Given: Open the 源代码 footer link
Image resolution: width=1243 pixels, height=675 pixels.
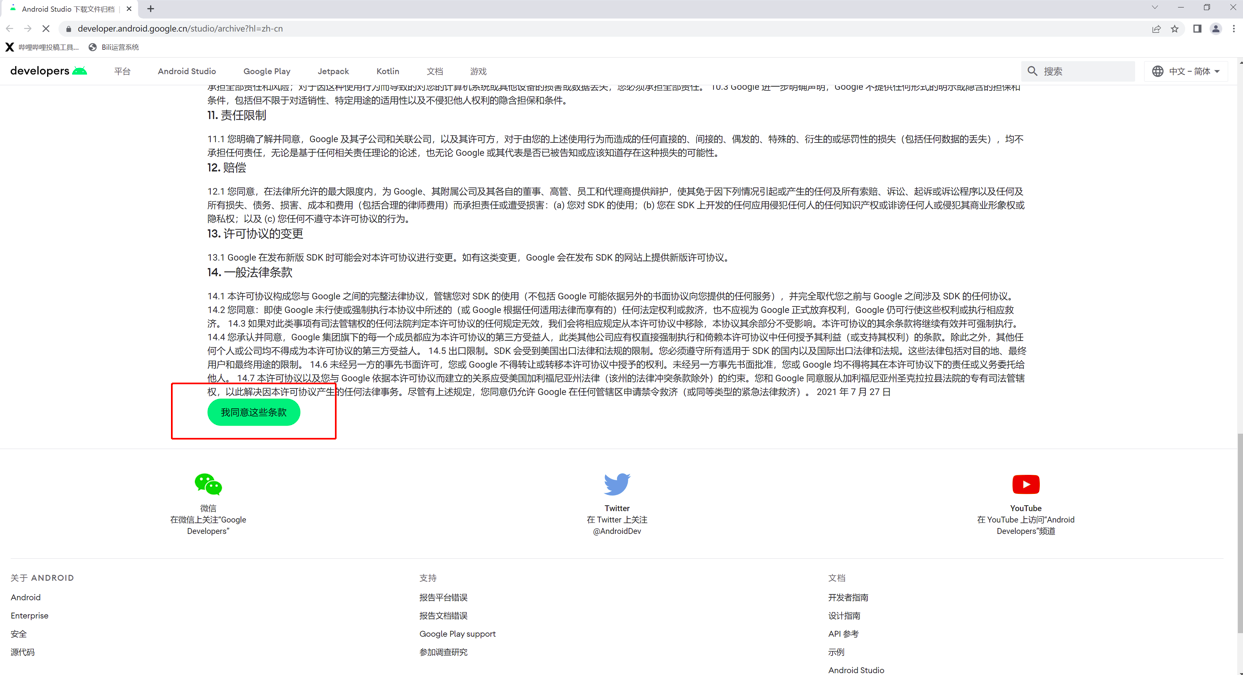Looking at the screenshot, I should tap(23, 652).
